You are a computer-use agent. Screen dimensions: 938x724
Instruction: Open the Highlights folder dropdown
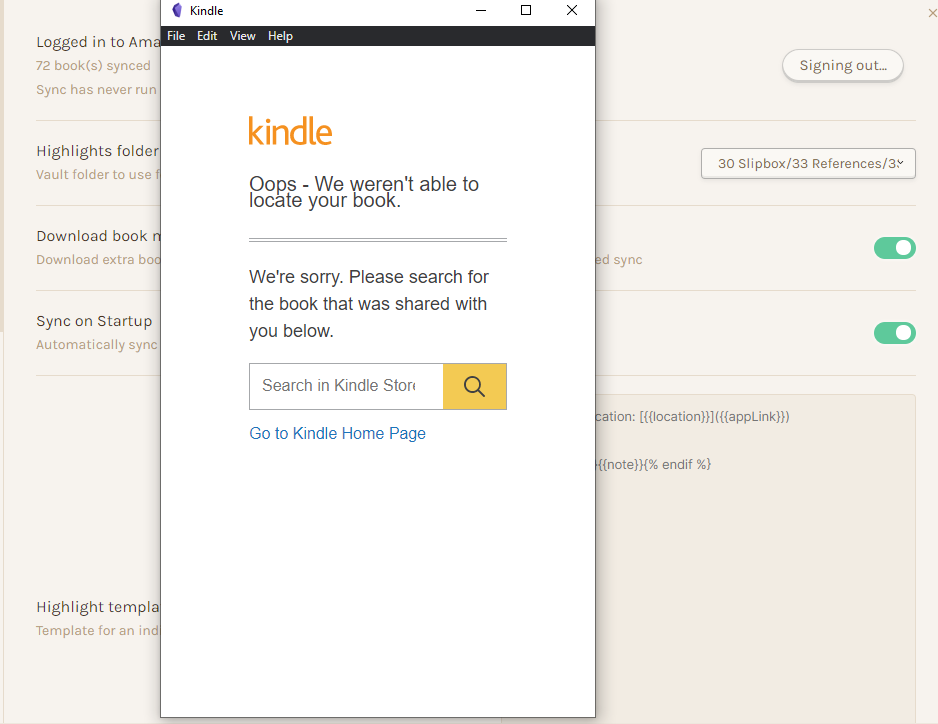pyautogui.click(x=808, y=163)
